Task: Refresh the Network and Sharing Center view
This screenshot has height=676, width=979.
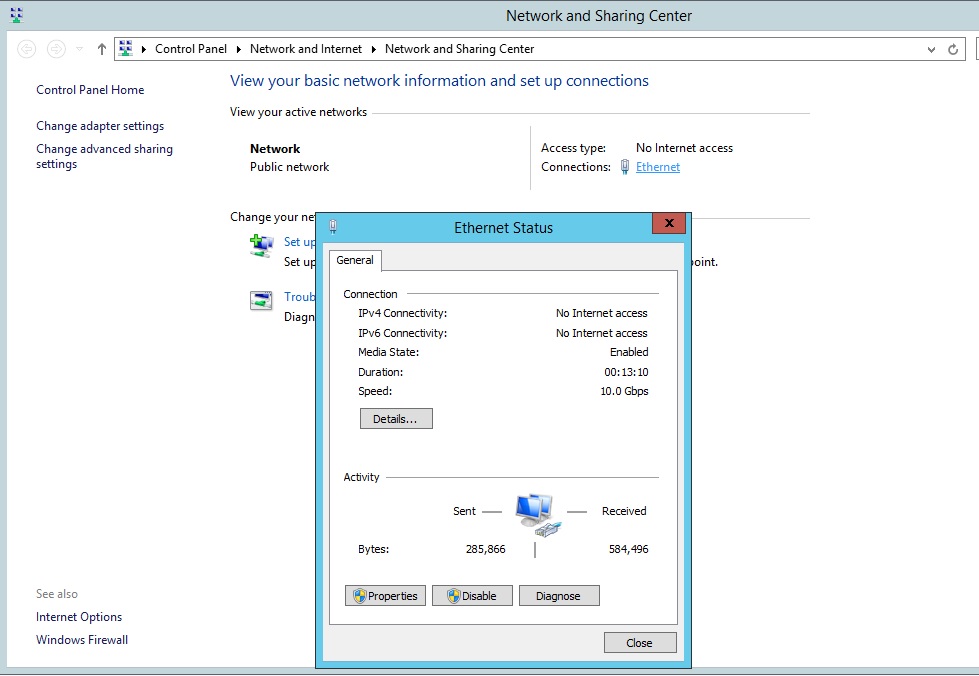Action: point(953,49)
